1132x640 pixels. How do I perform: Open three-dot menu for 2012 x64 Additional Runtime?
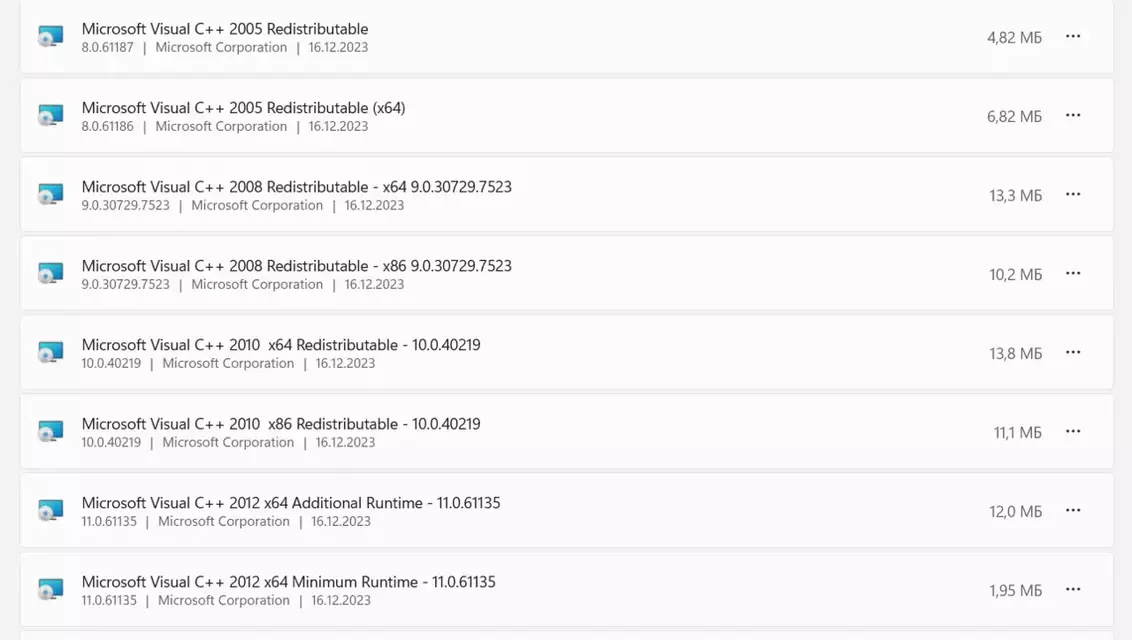[x=1073, y=510]
